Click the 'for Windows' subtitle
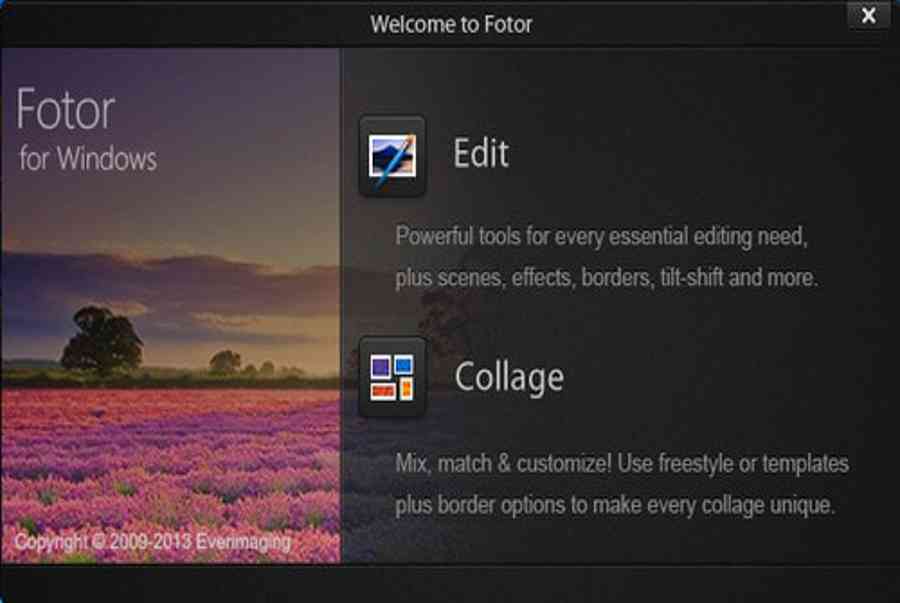Screen dimensions: 900x603 88,159
